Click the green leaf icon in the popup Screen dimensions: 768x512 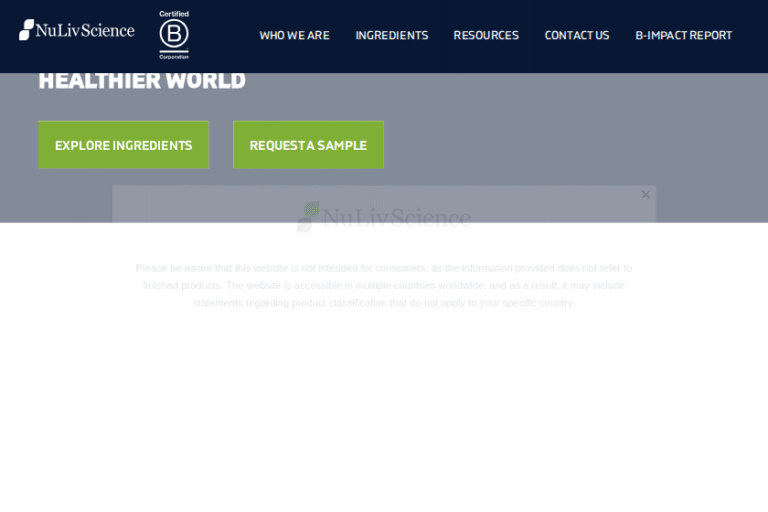point(309,216)
